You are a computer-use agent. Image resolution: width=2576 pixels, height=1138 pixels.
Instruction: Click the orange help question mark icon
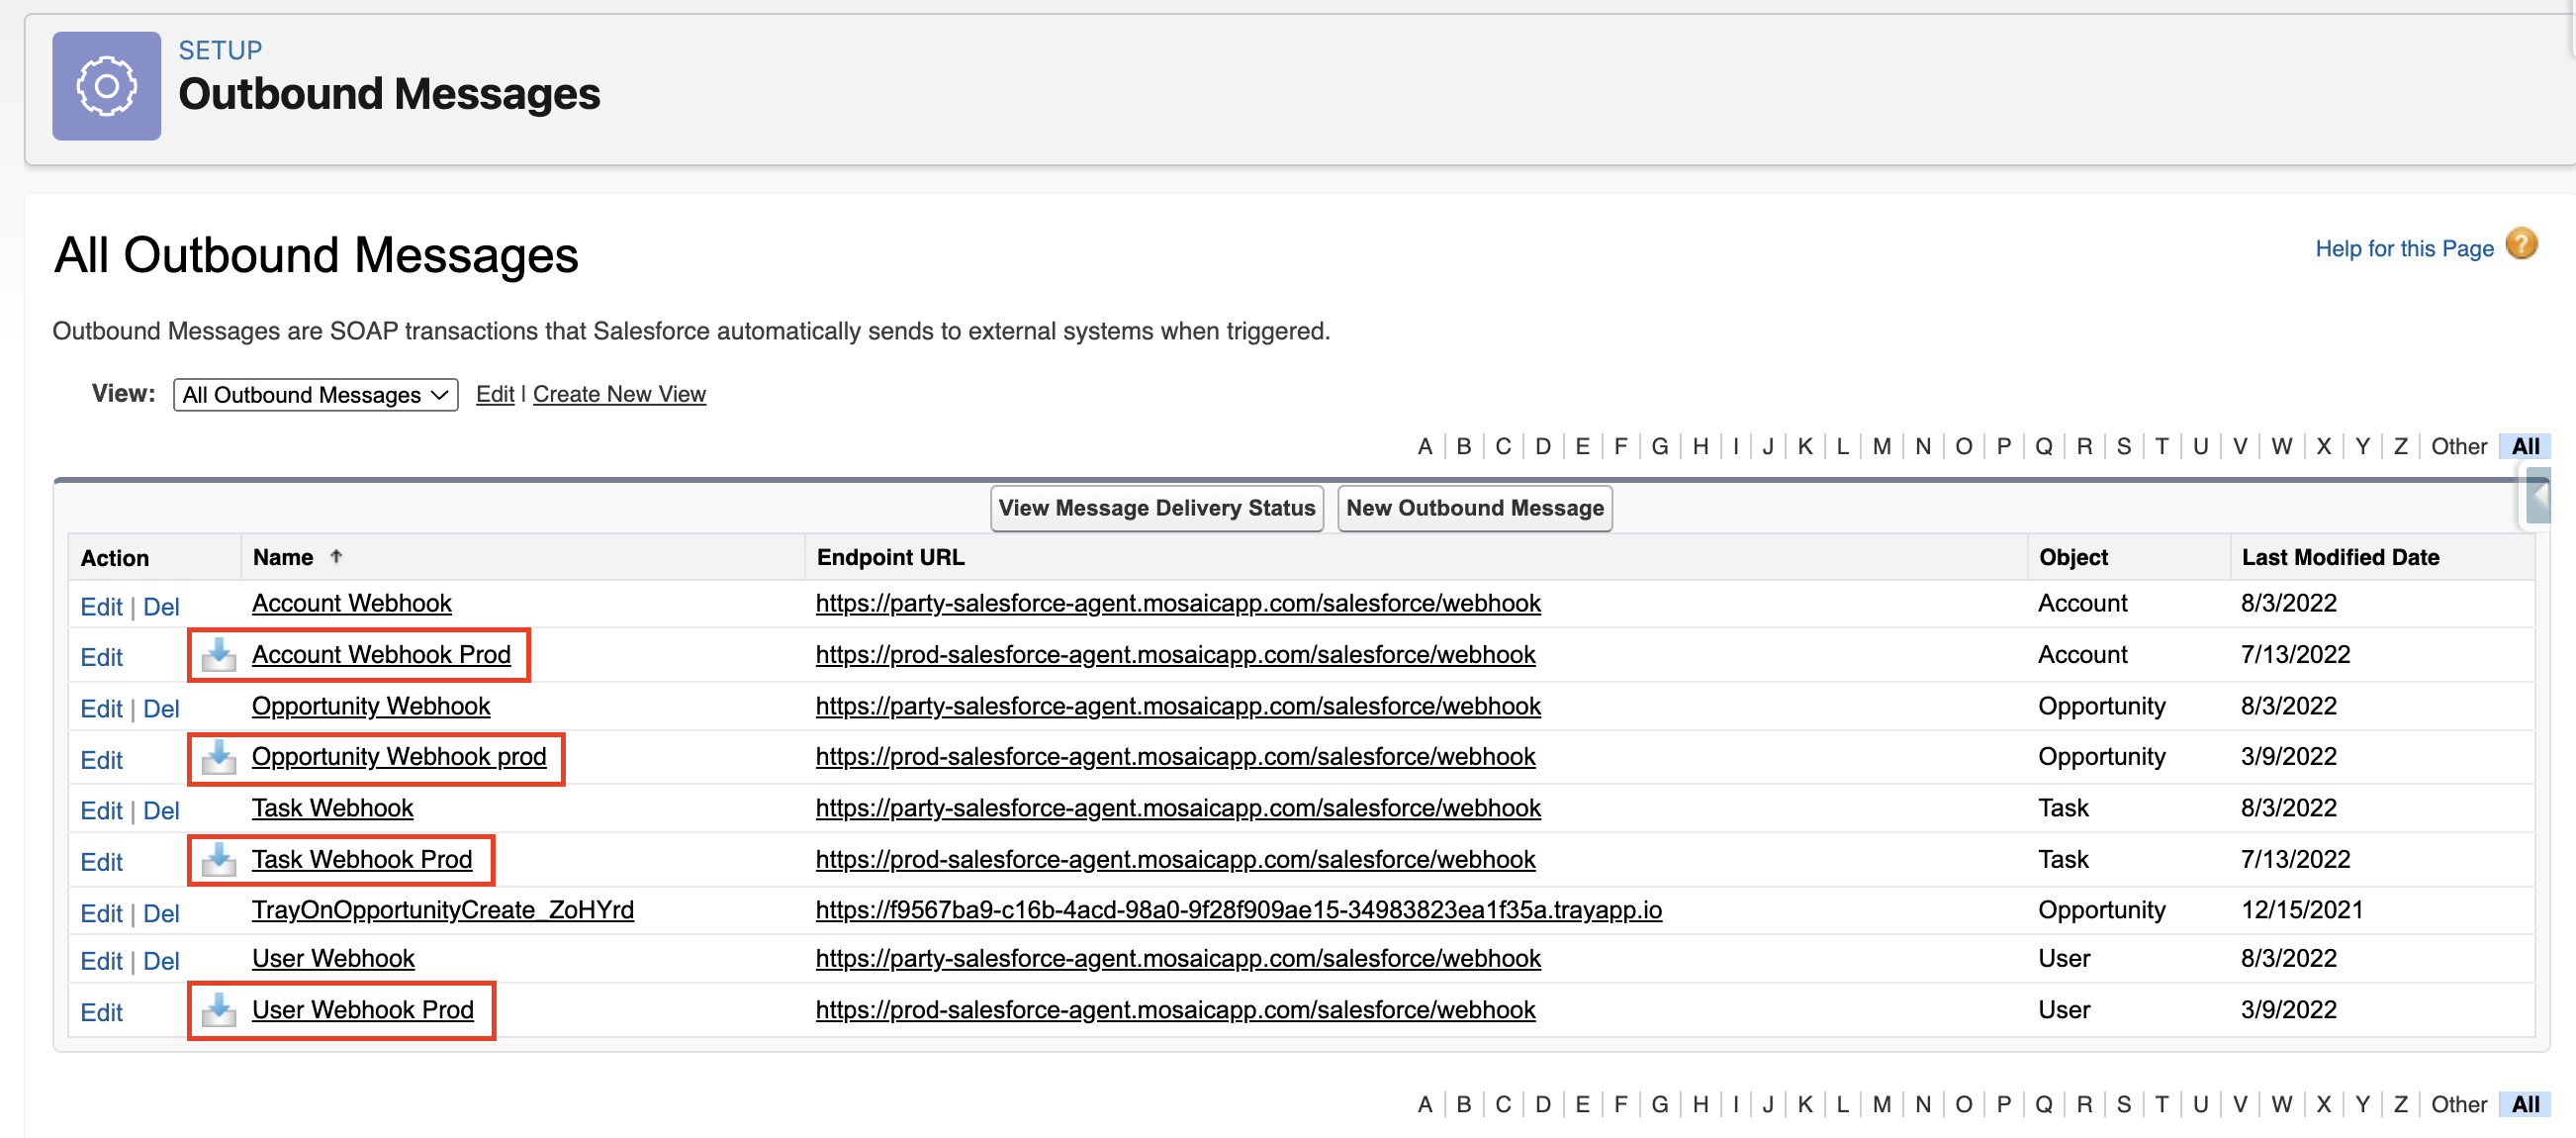point(2521,245)
